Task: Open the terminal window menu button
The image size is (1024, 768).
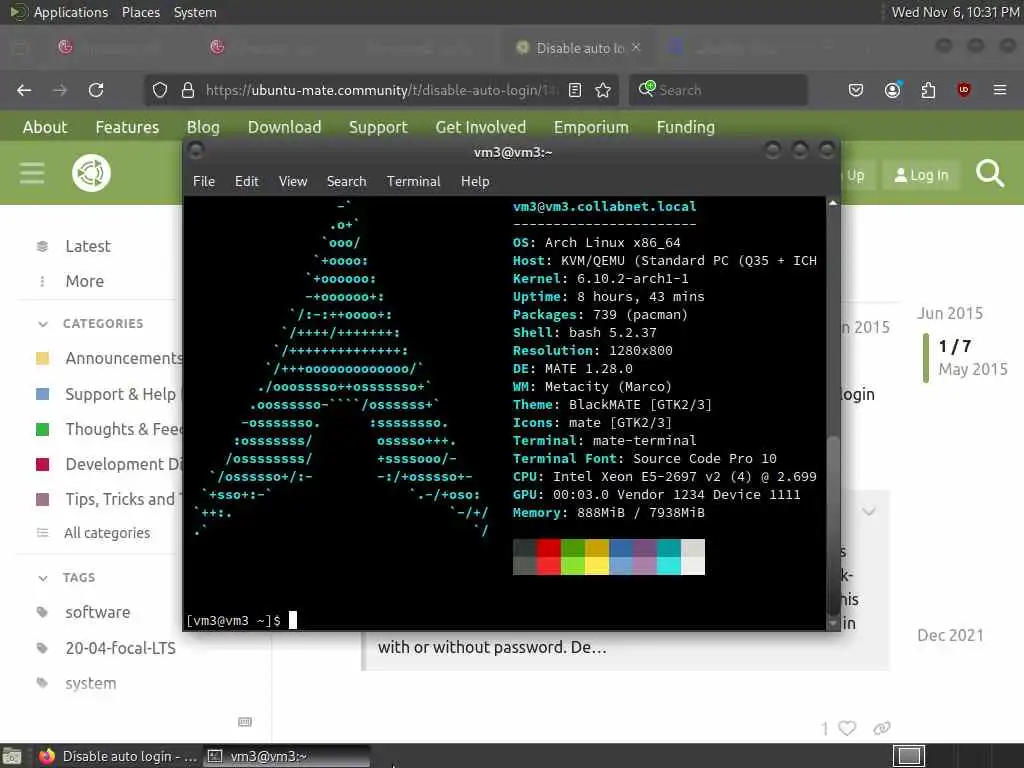Action: [195, 152]
